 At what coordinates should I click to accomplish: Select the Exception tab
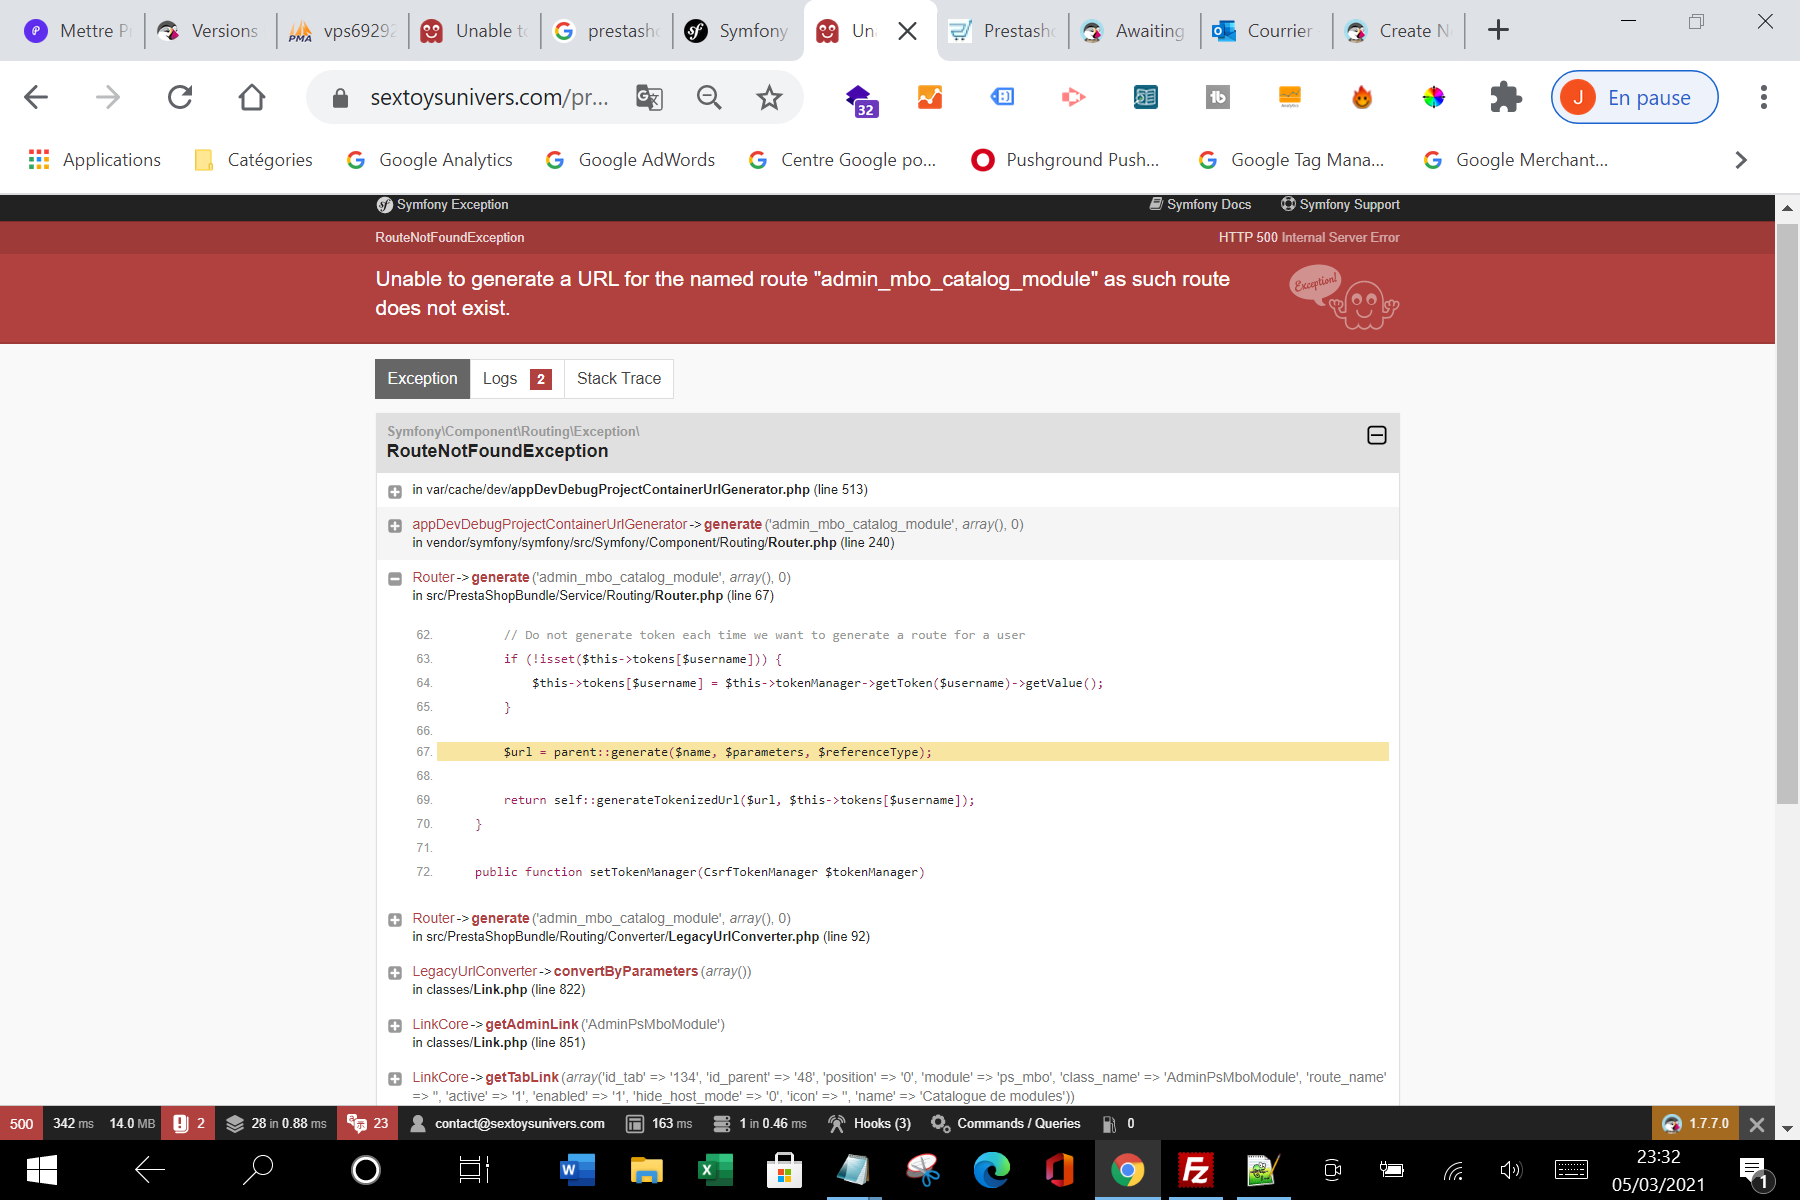[x=422, y=379]
